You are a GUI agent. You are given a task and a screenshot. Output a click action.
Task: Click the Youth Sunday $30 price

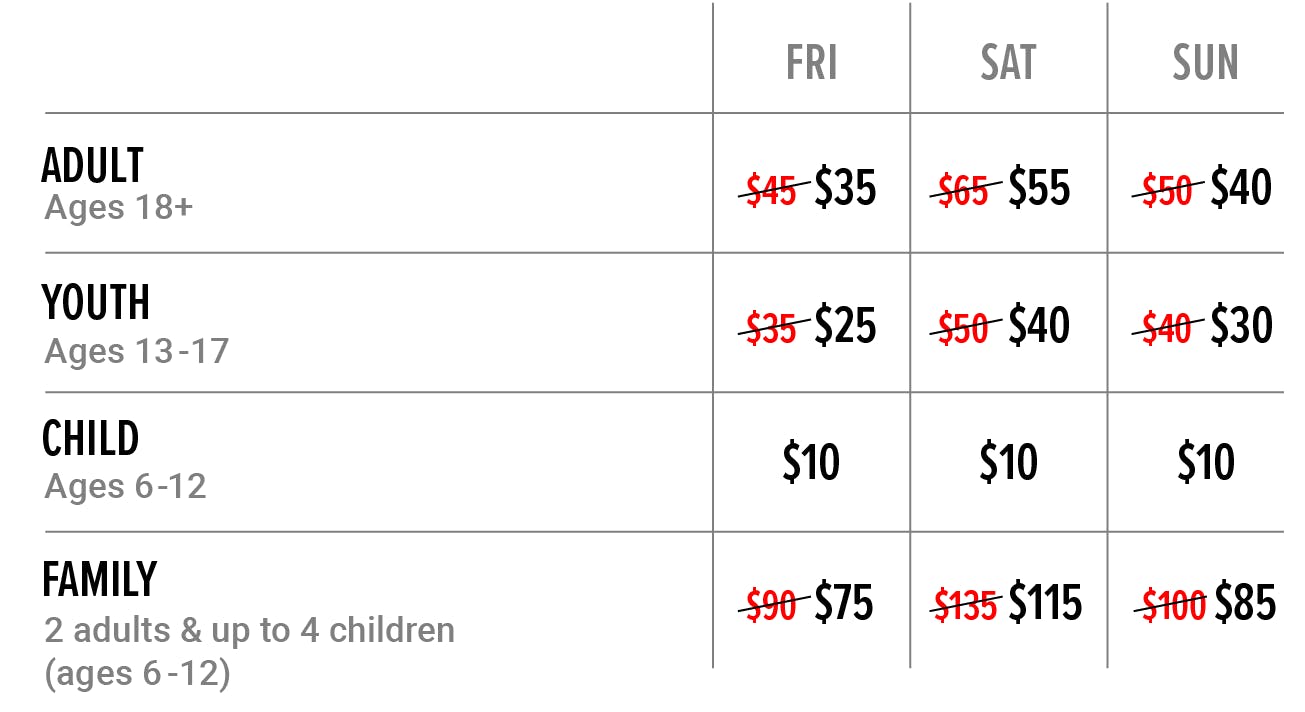click(1241, 326)
